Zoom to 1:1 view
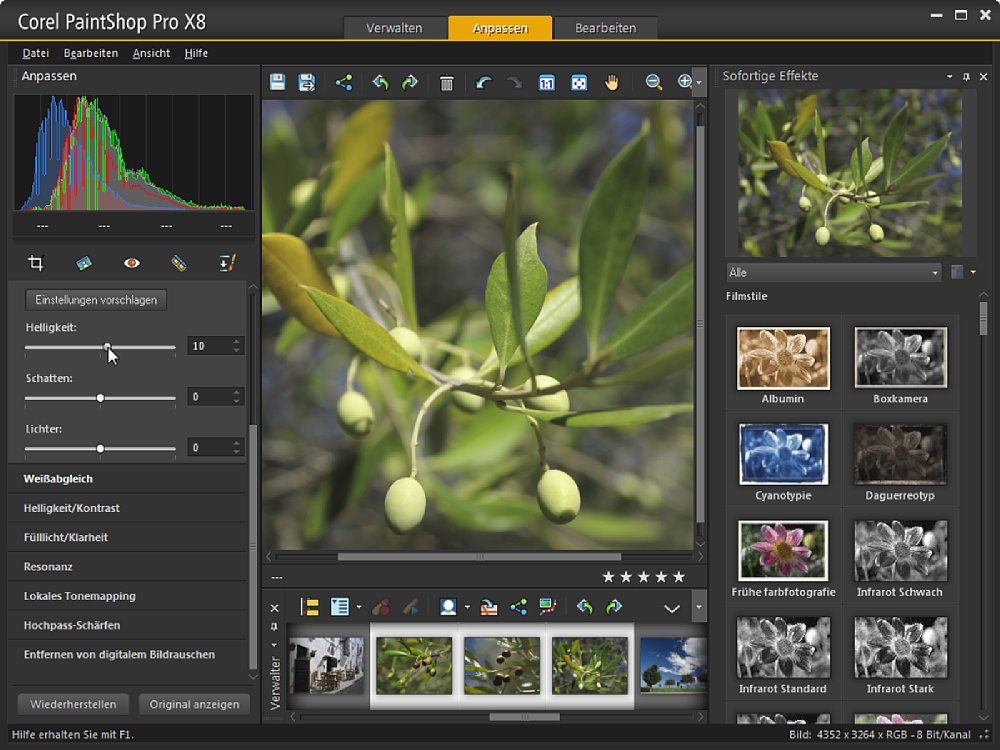Viewport: 1000px width, 750px height. [x=547, y=83]
